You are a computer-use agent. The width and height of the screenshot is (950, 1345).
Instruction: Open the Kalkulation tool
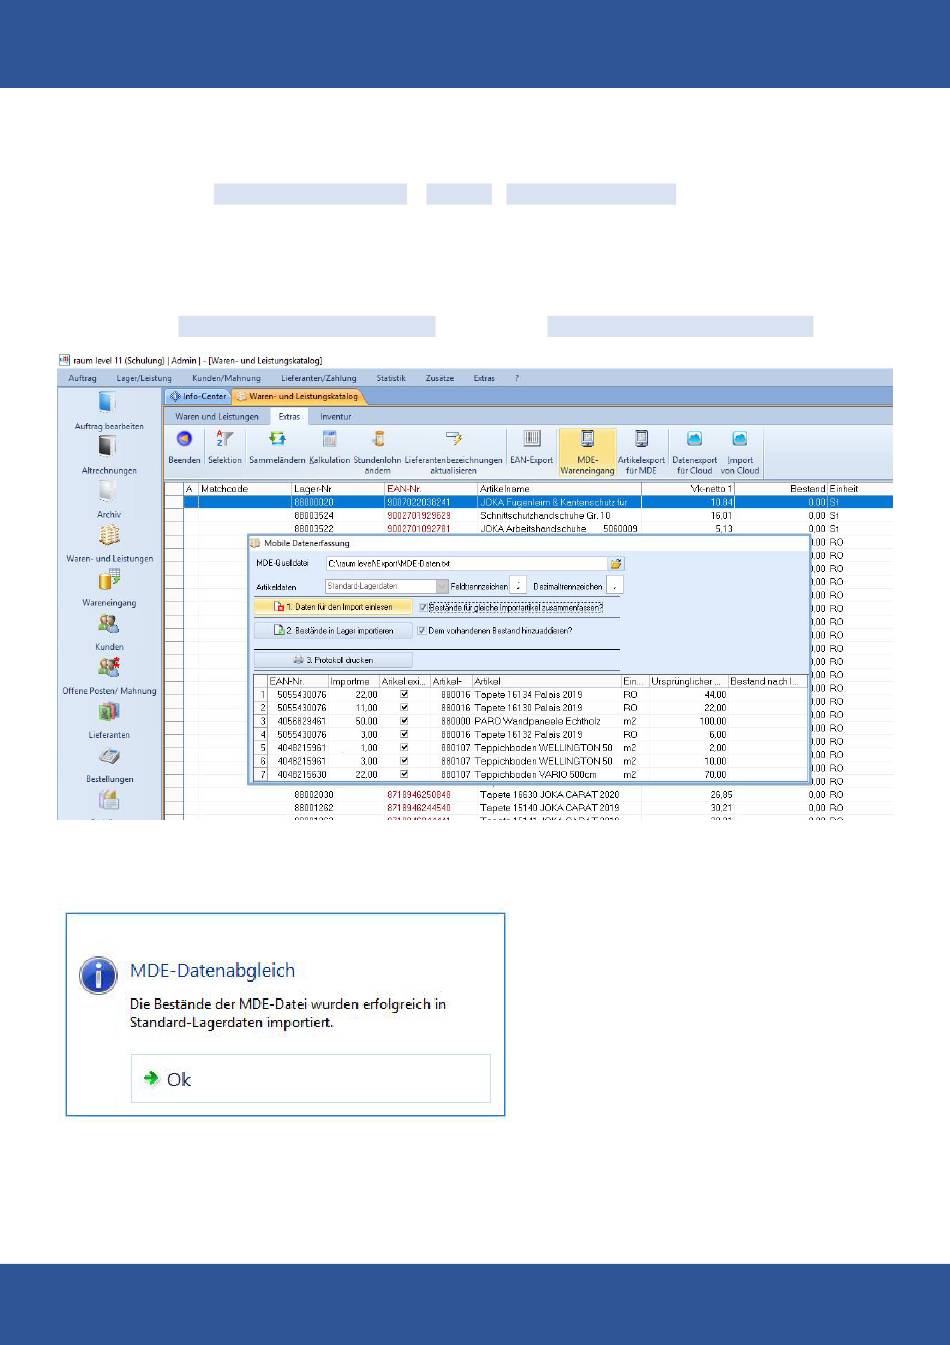point(329,446)
